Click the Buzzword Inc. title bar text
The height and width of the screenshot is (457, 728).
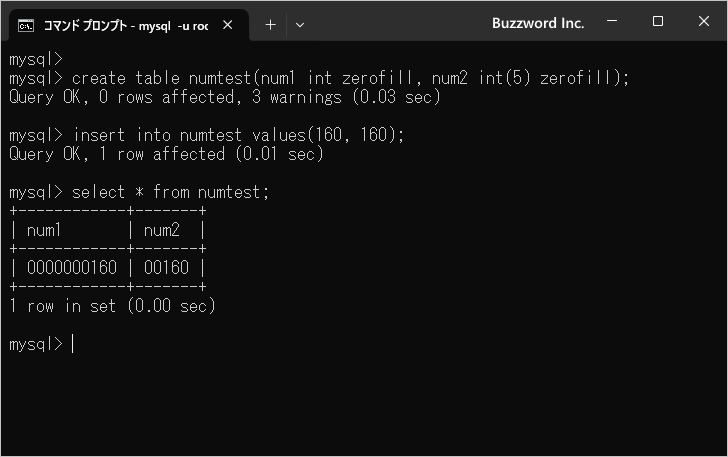click(x=538, y=23)
